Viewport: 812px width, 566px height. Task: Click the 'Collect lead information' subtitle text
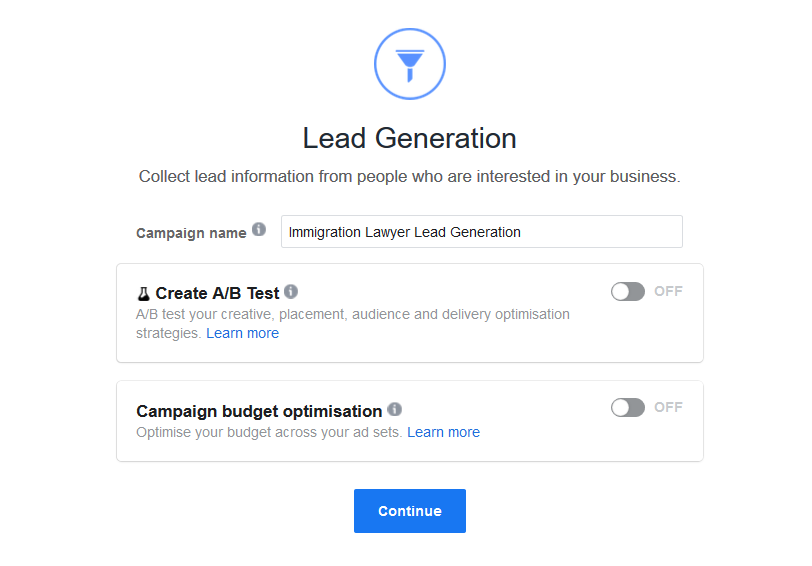coord(410,177)
